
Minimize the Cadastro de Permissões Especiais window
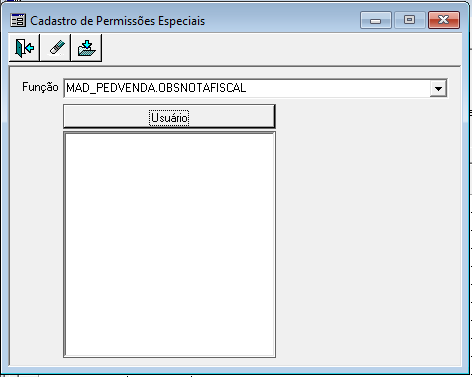pyautogui.click(x=376, y=20)
